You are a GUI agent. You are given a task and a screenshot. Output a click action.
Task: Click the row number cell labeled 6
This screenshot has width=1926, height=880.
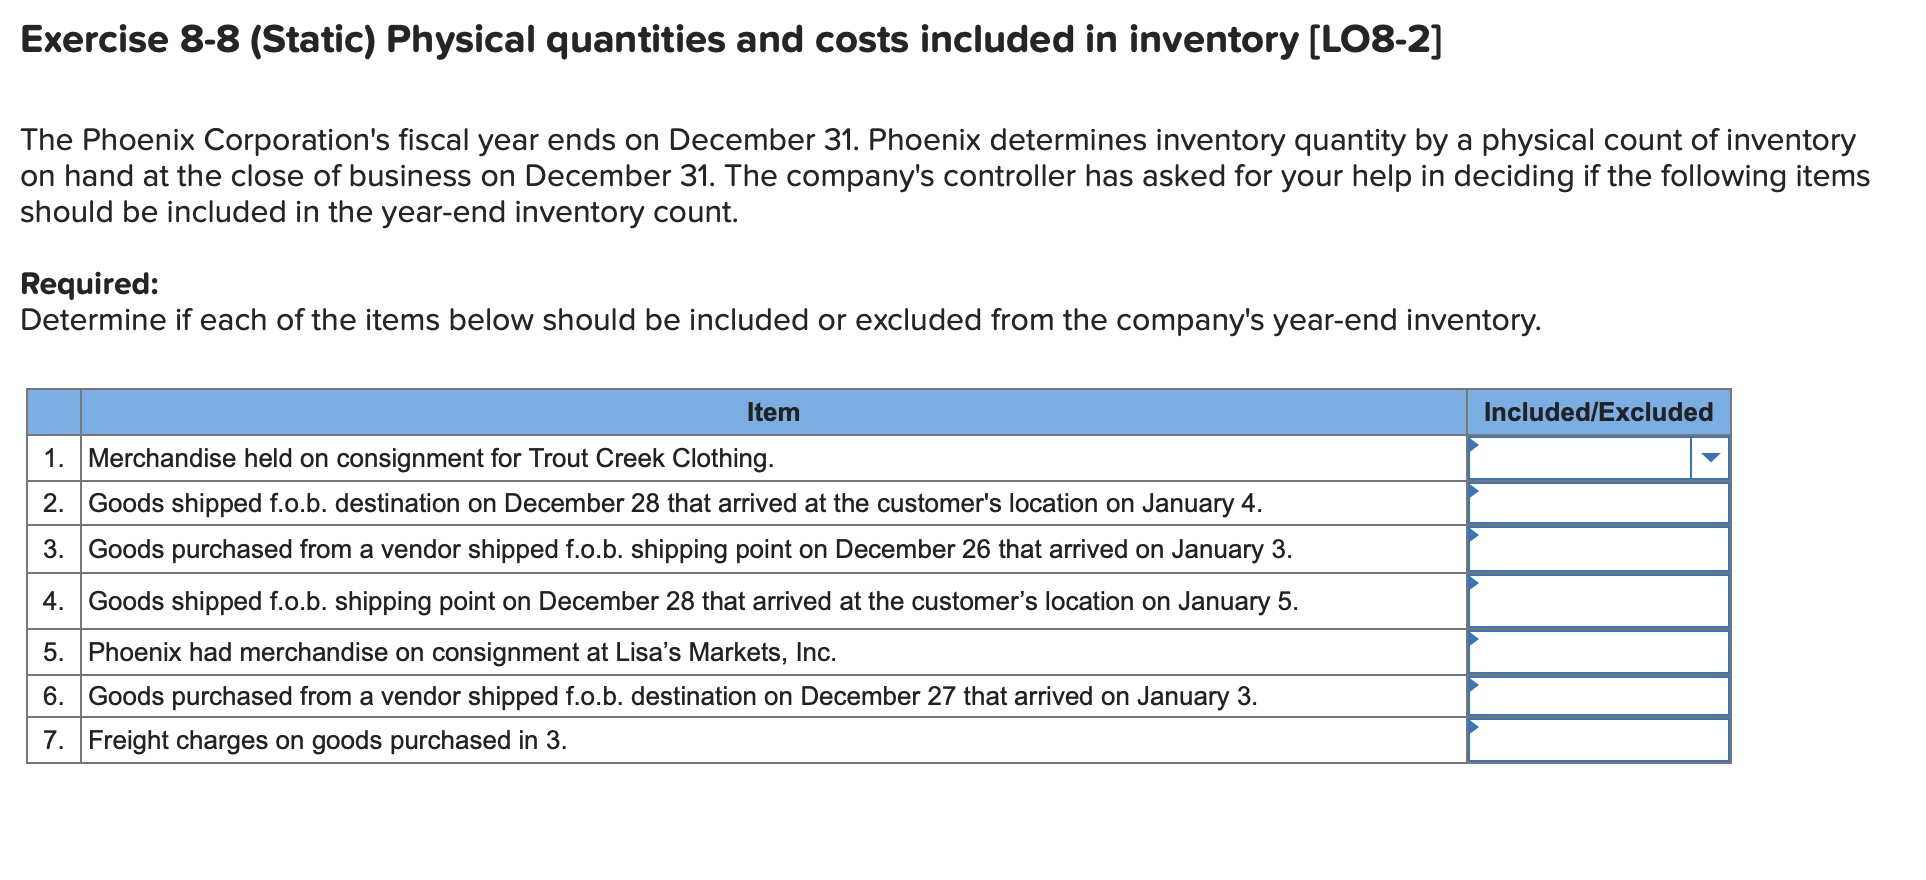pyautogui.click(x=55, y=696)
